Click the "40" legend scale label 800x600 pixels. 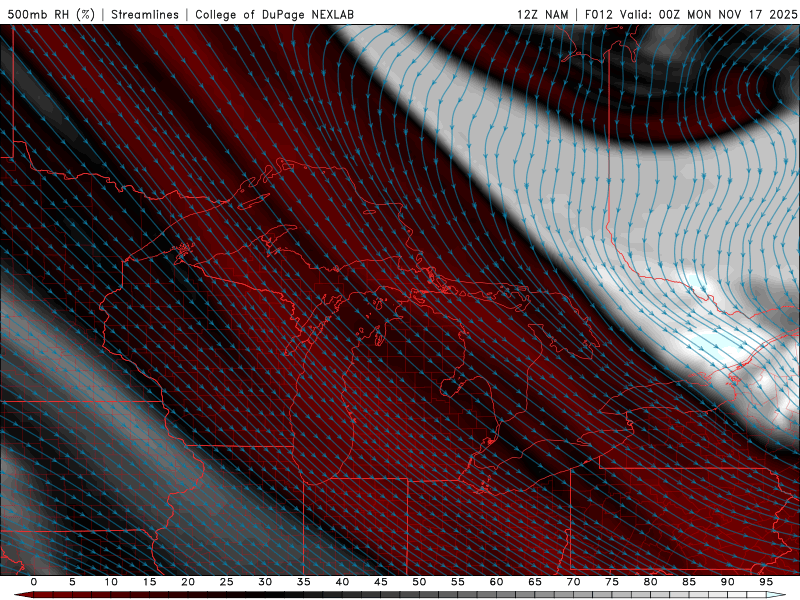pos(342,582)
